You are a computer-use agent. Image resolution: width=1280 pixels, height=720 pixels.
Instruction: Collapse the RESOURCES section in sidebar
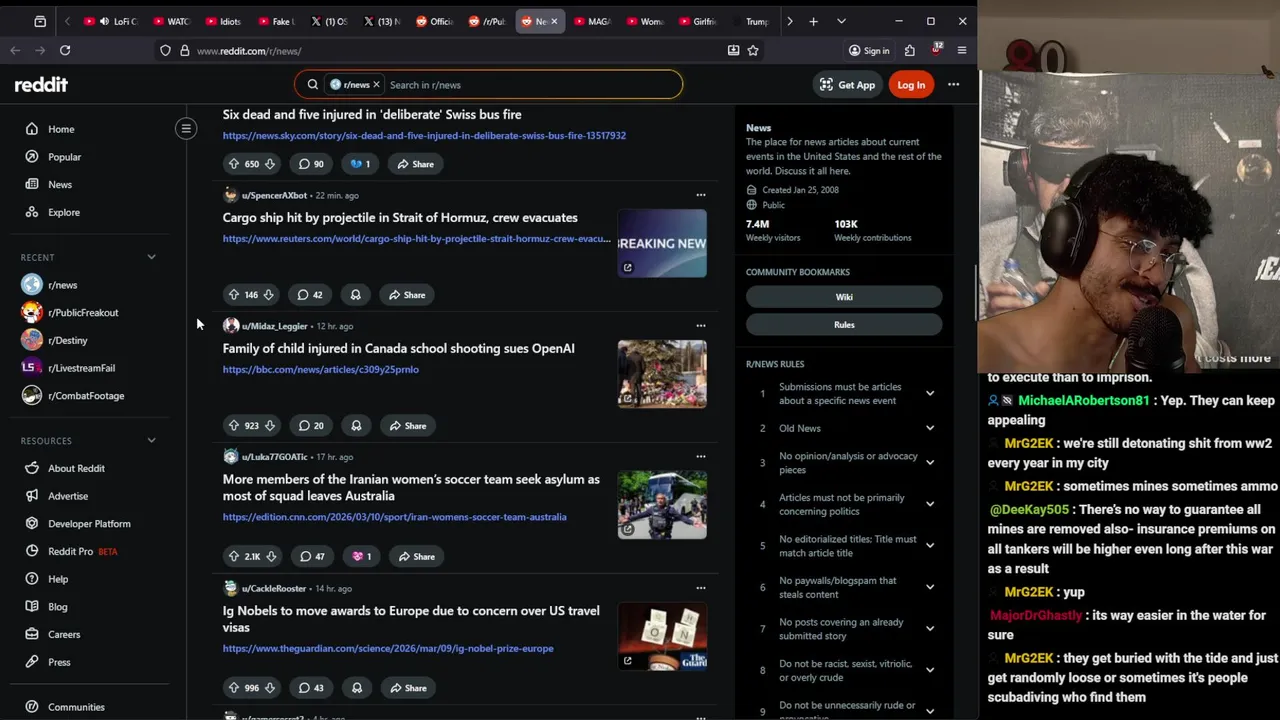pyautogui.click(x=151, y=440)
